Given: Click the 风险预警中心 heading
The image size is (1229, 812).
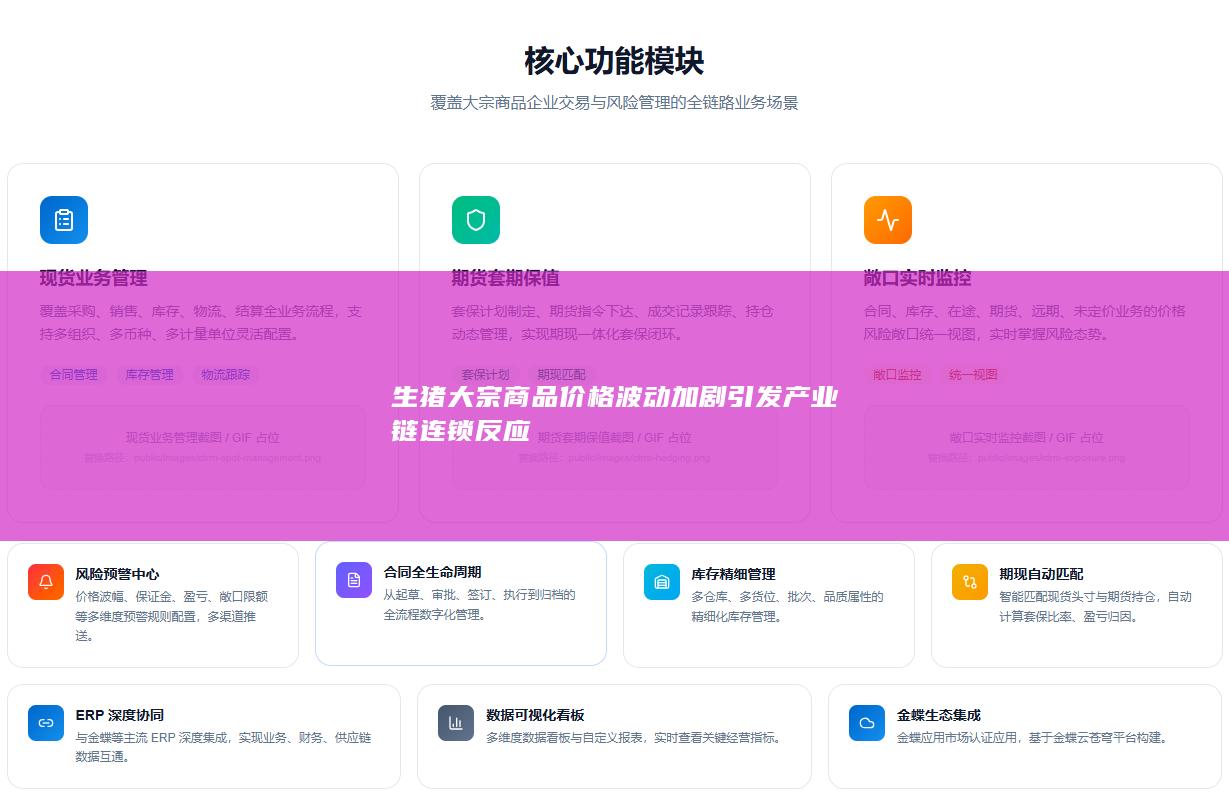Looking at the screenshot, I should tap(118, 574).
